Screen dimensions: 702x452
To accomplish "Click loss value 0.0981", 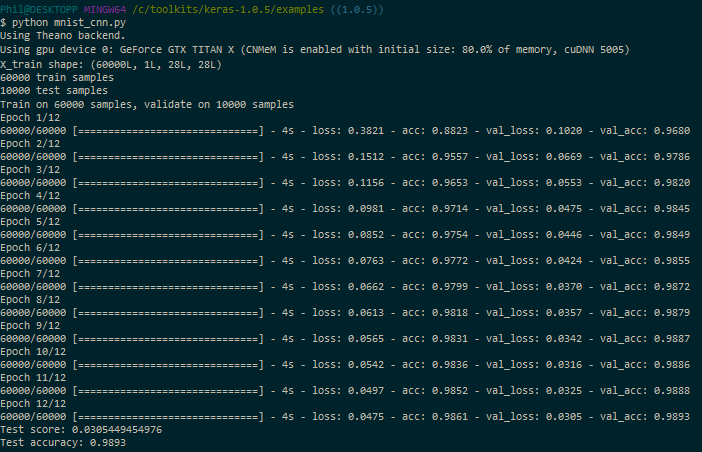I will click(x=366, y=209).
